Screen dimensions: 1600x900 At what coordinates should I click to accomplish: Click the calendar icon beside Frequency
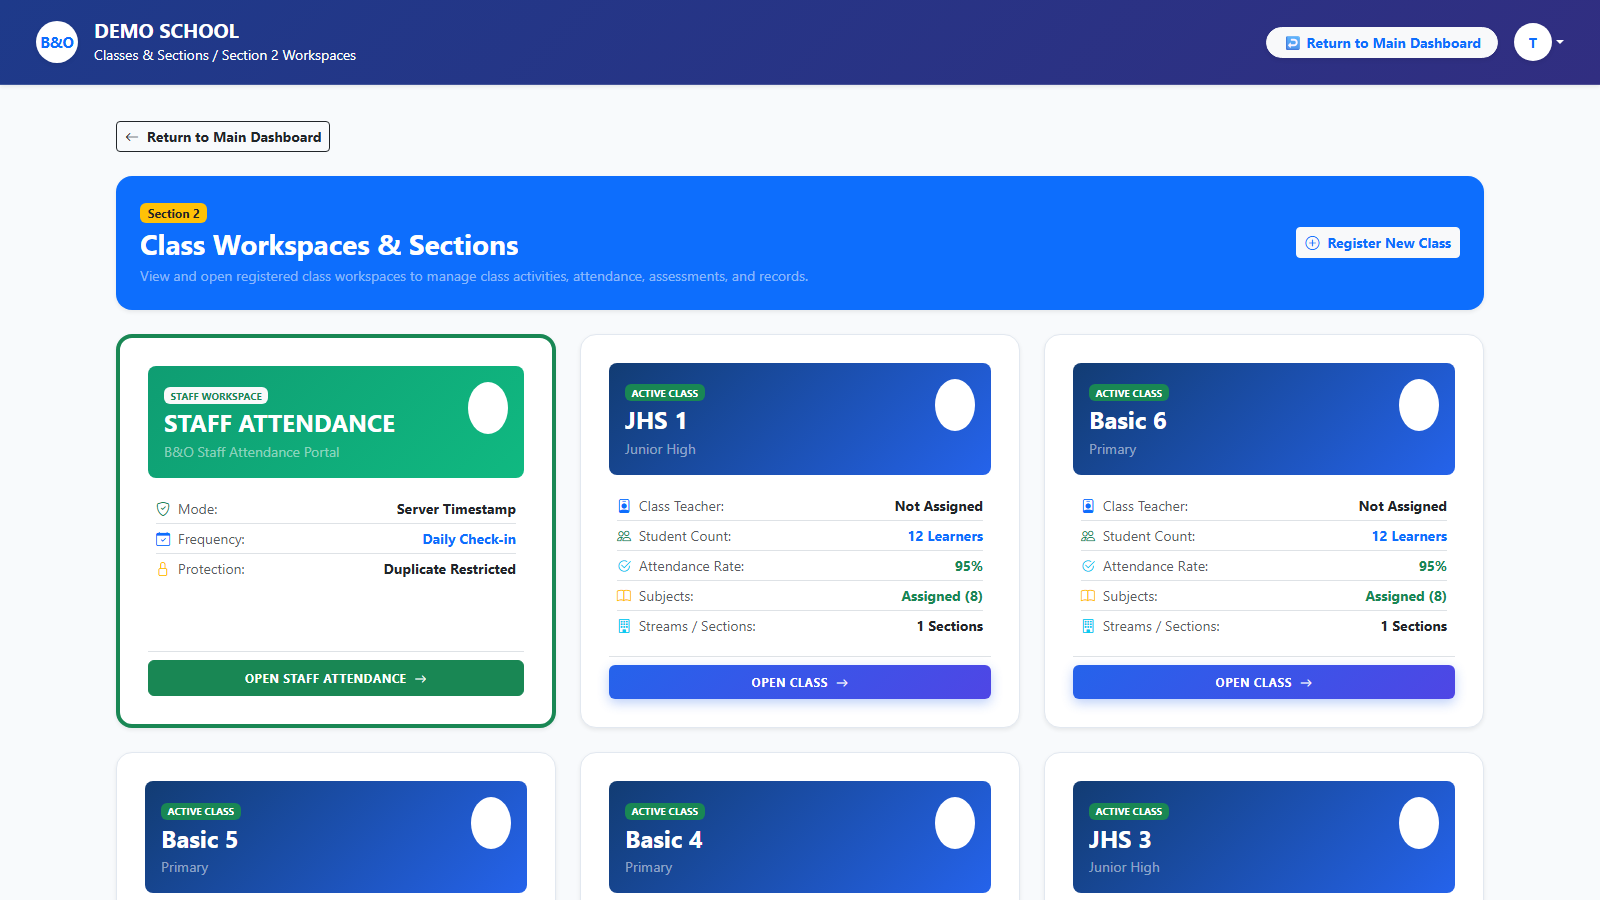tap(163, 539)
